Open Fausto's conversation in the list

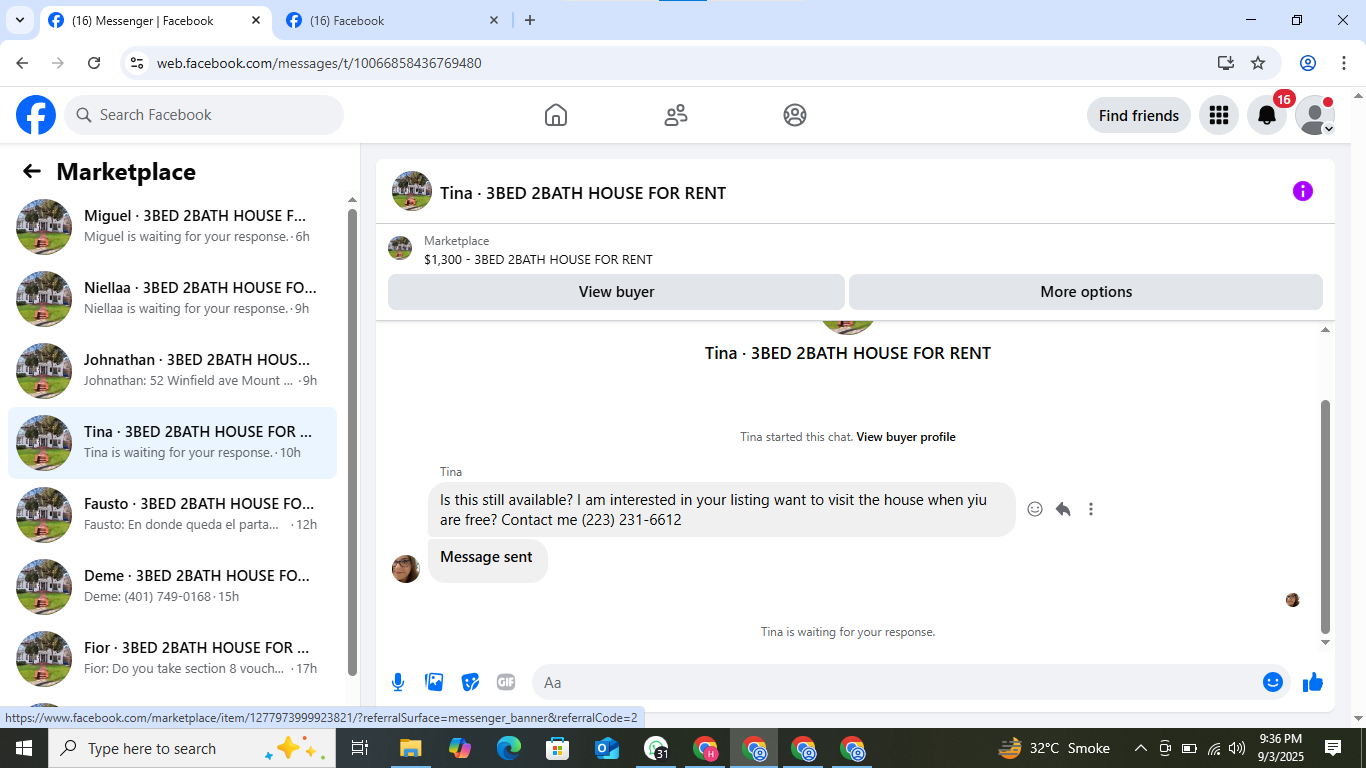(x=172, y=515)
